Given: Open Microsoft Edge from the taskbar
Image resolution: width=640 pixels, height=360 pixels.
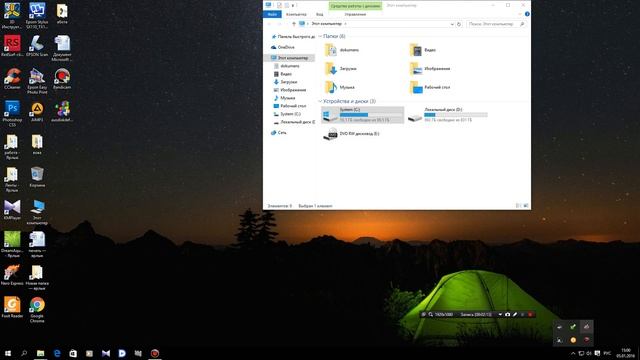Looking at the screenshot, I should [x=57, y=353].
